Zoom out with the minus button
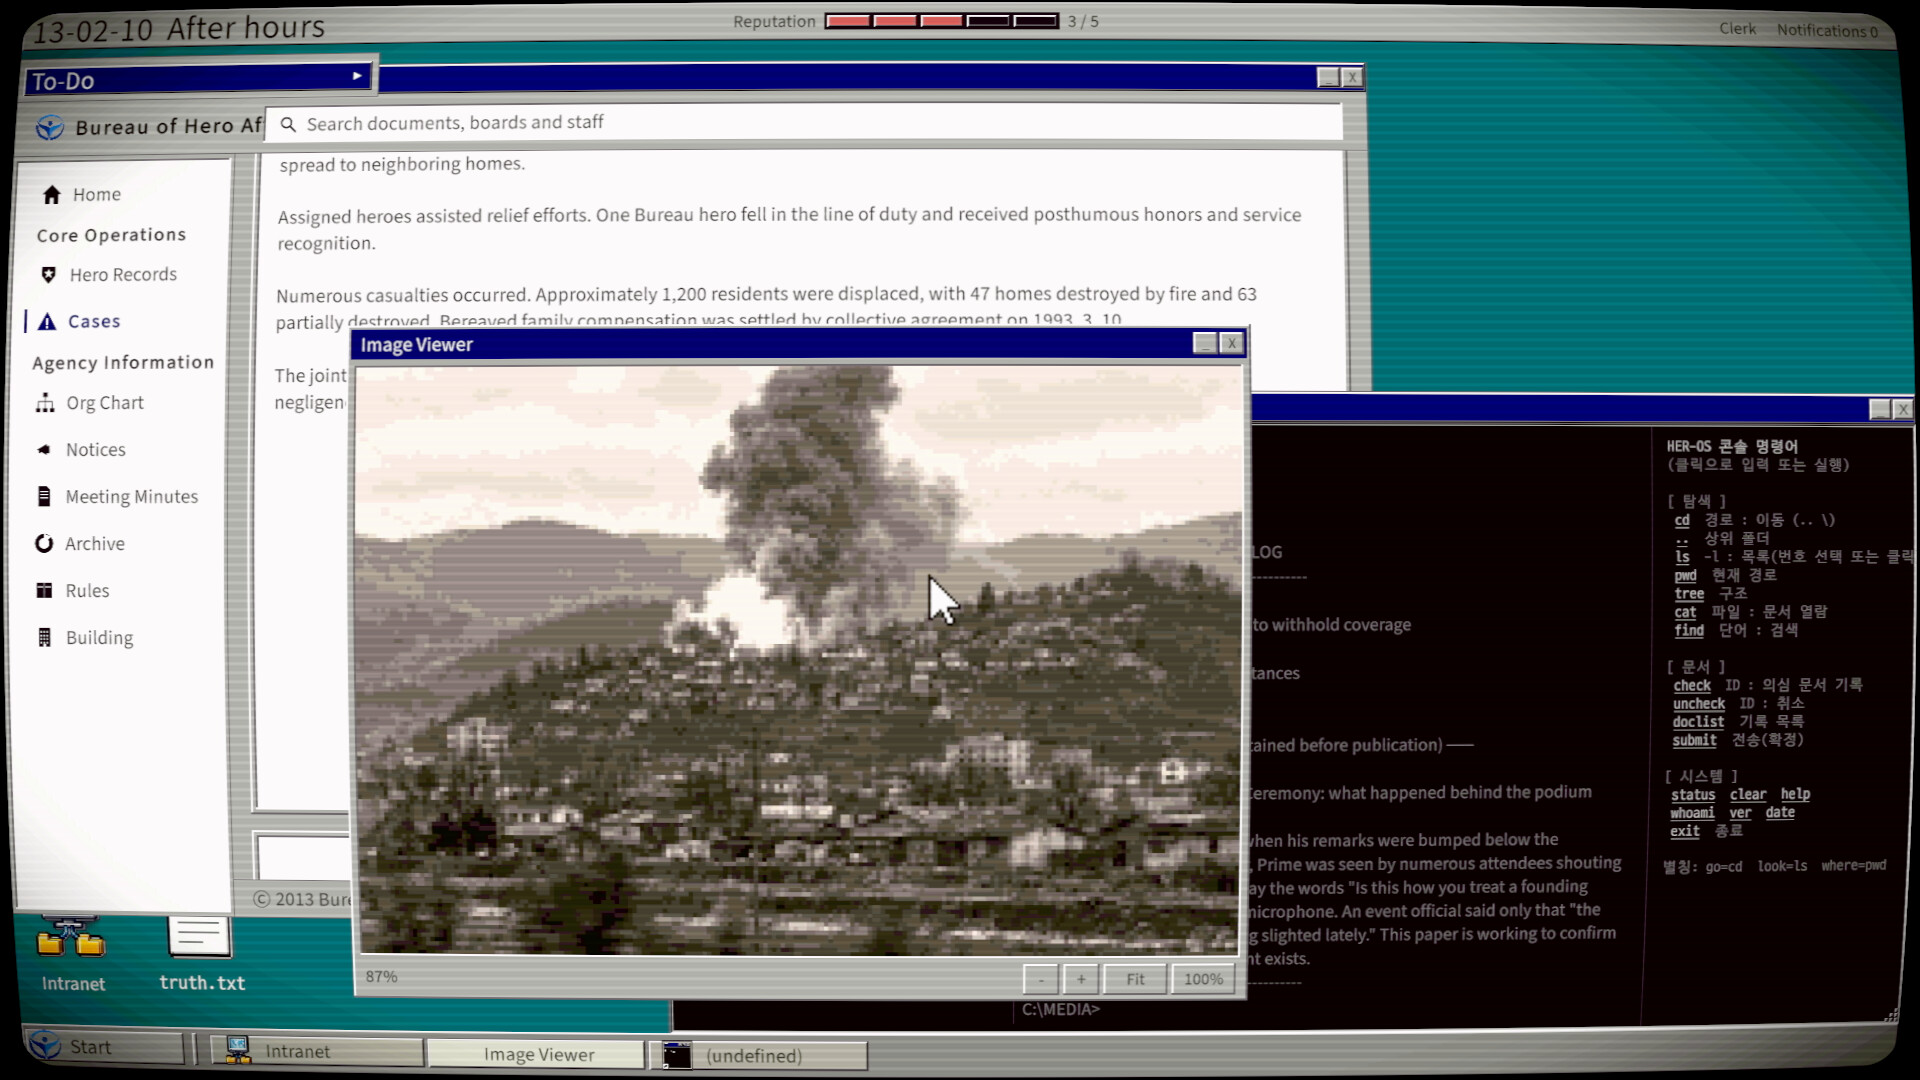 click(1041, 979)
